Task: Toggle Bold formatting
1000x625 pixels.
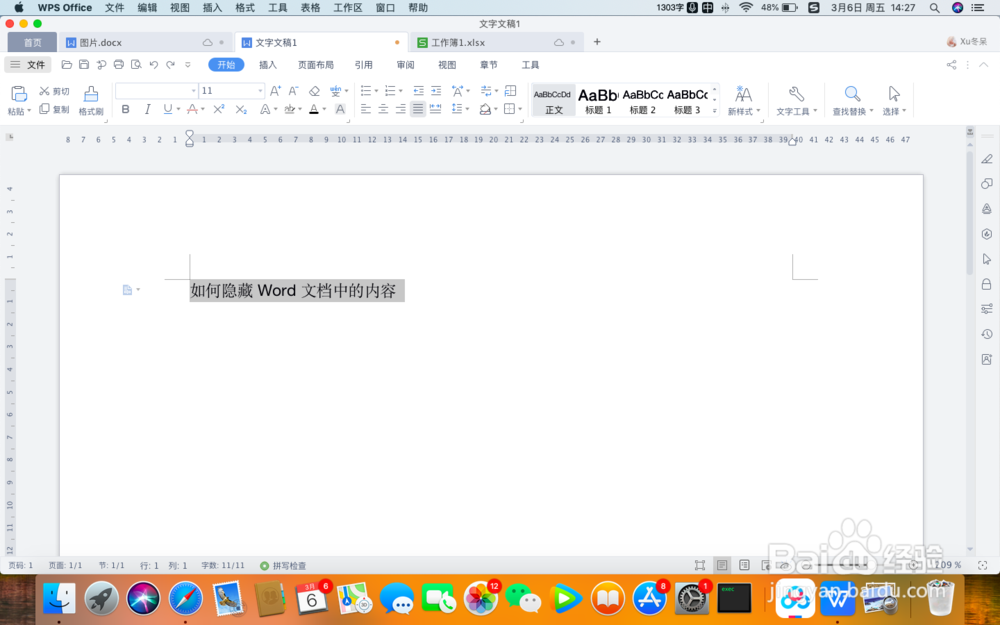Action: tap(126, 109)
